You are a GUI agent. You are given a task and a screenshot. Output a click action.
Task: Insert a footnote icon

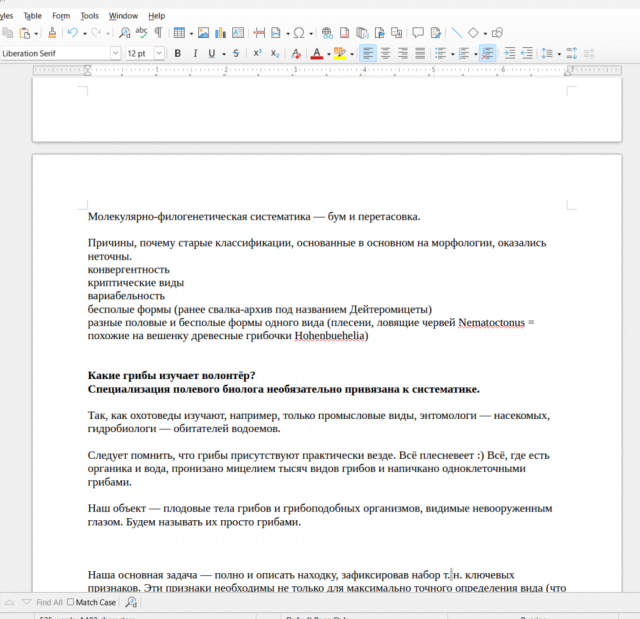coord(344,33)
